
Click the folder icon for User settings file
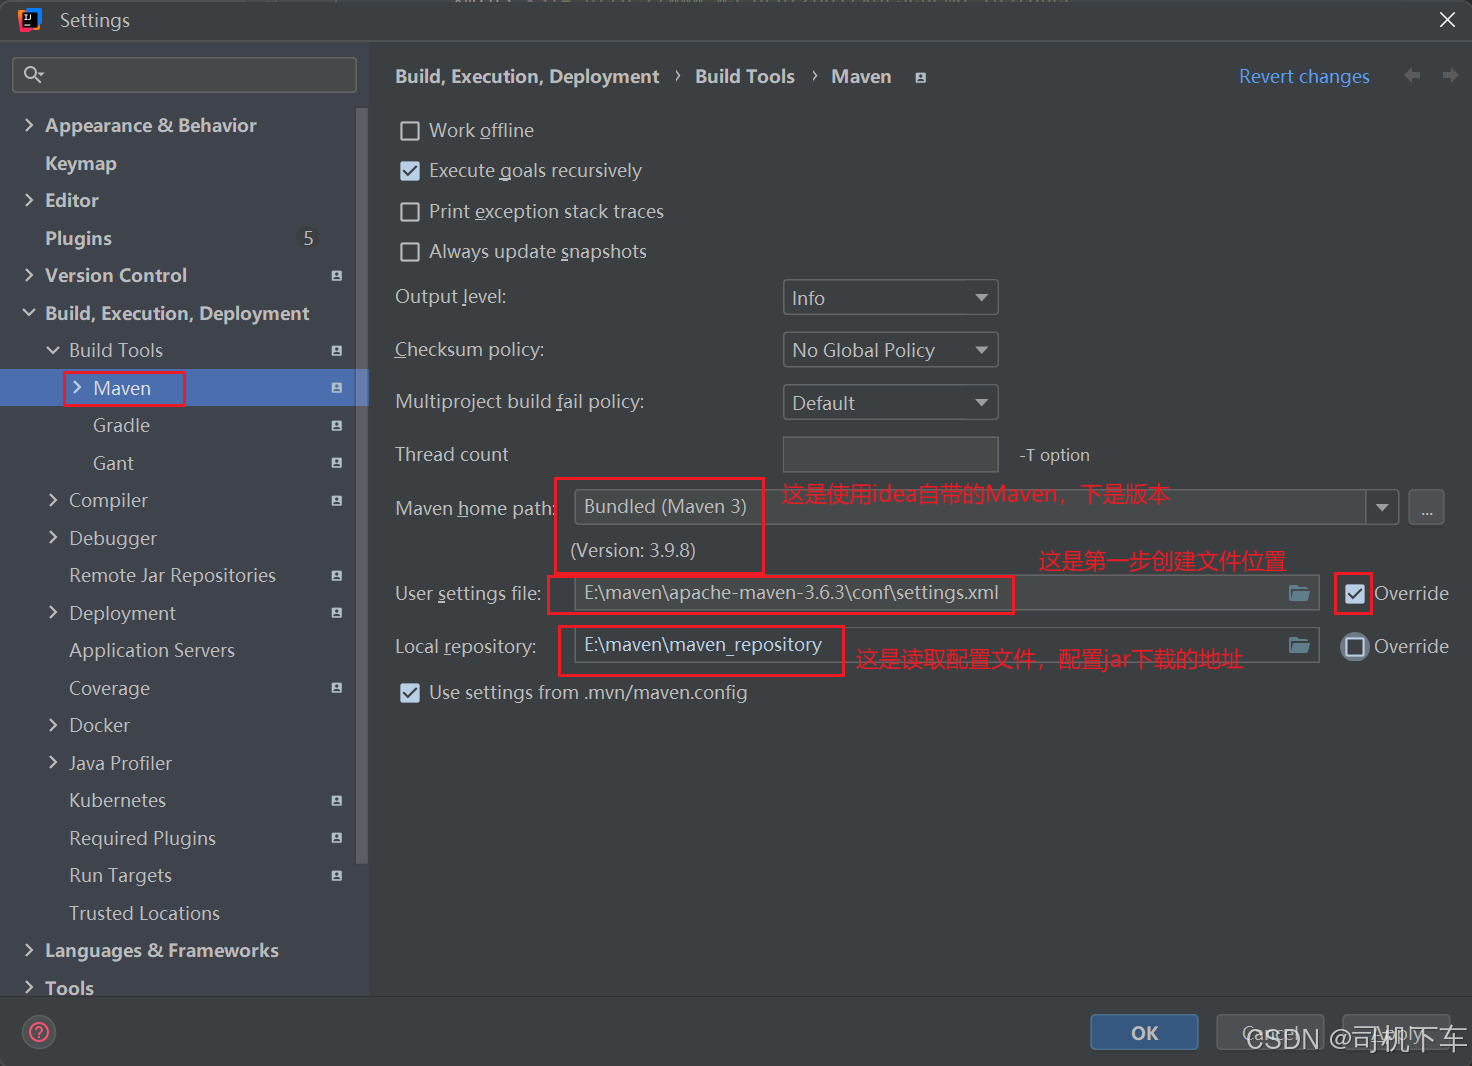point(1299,593)
